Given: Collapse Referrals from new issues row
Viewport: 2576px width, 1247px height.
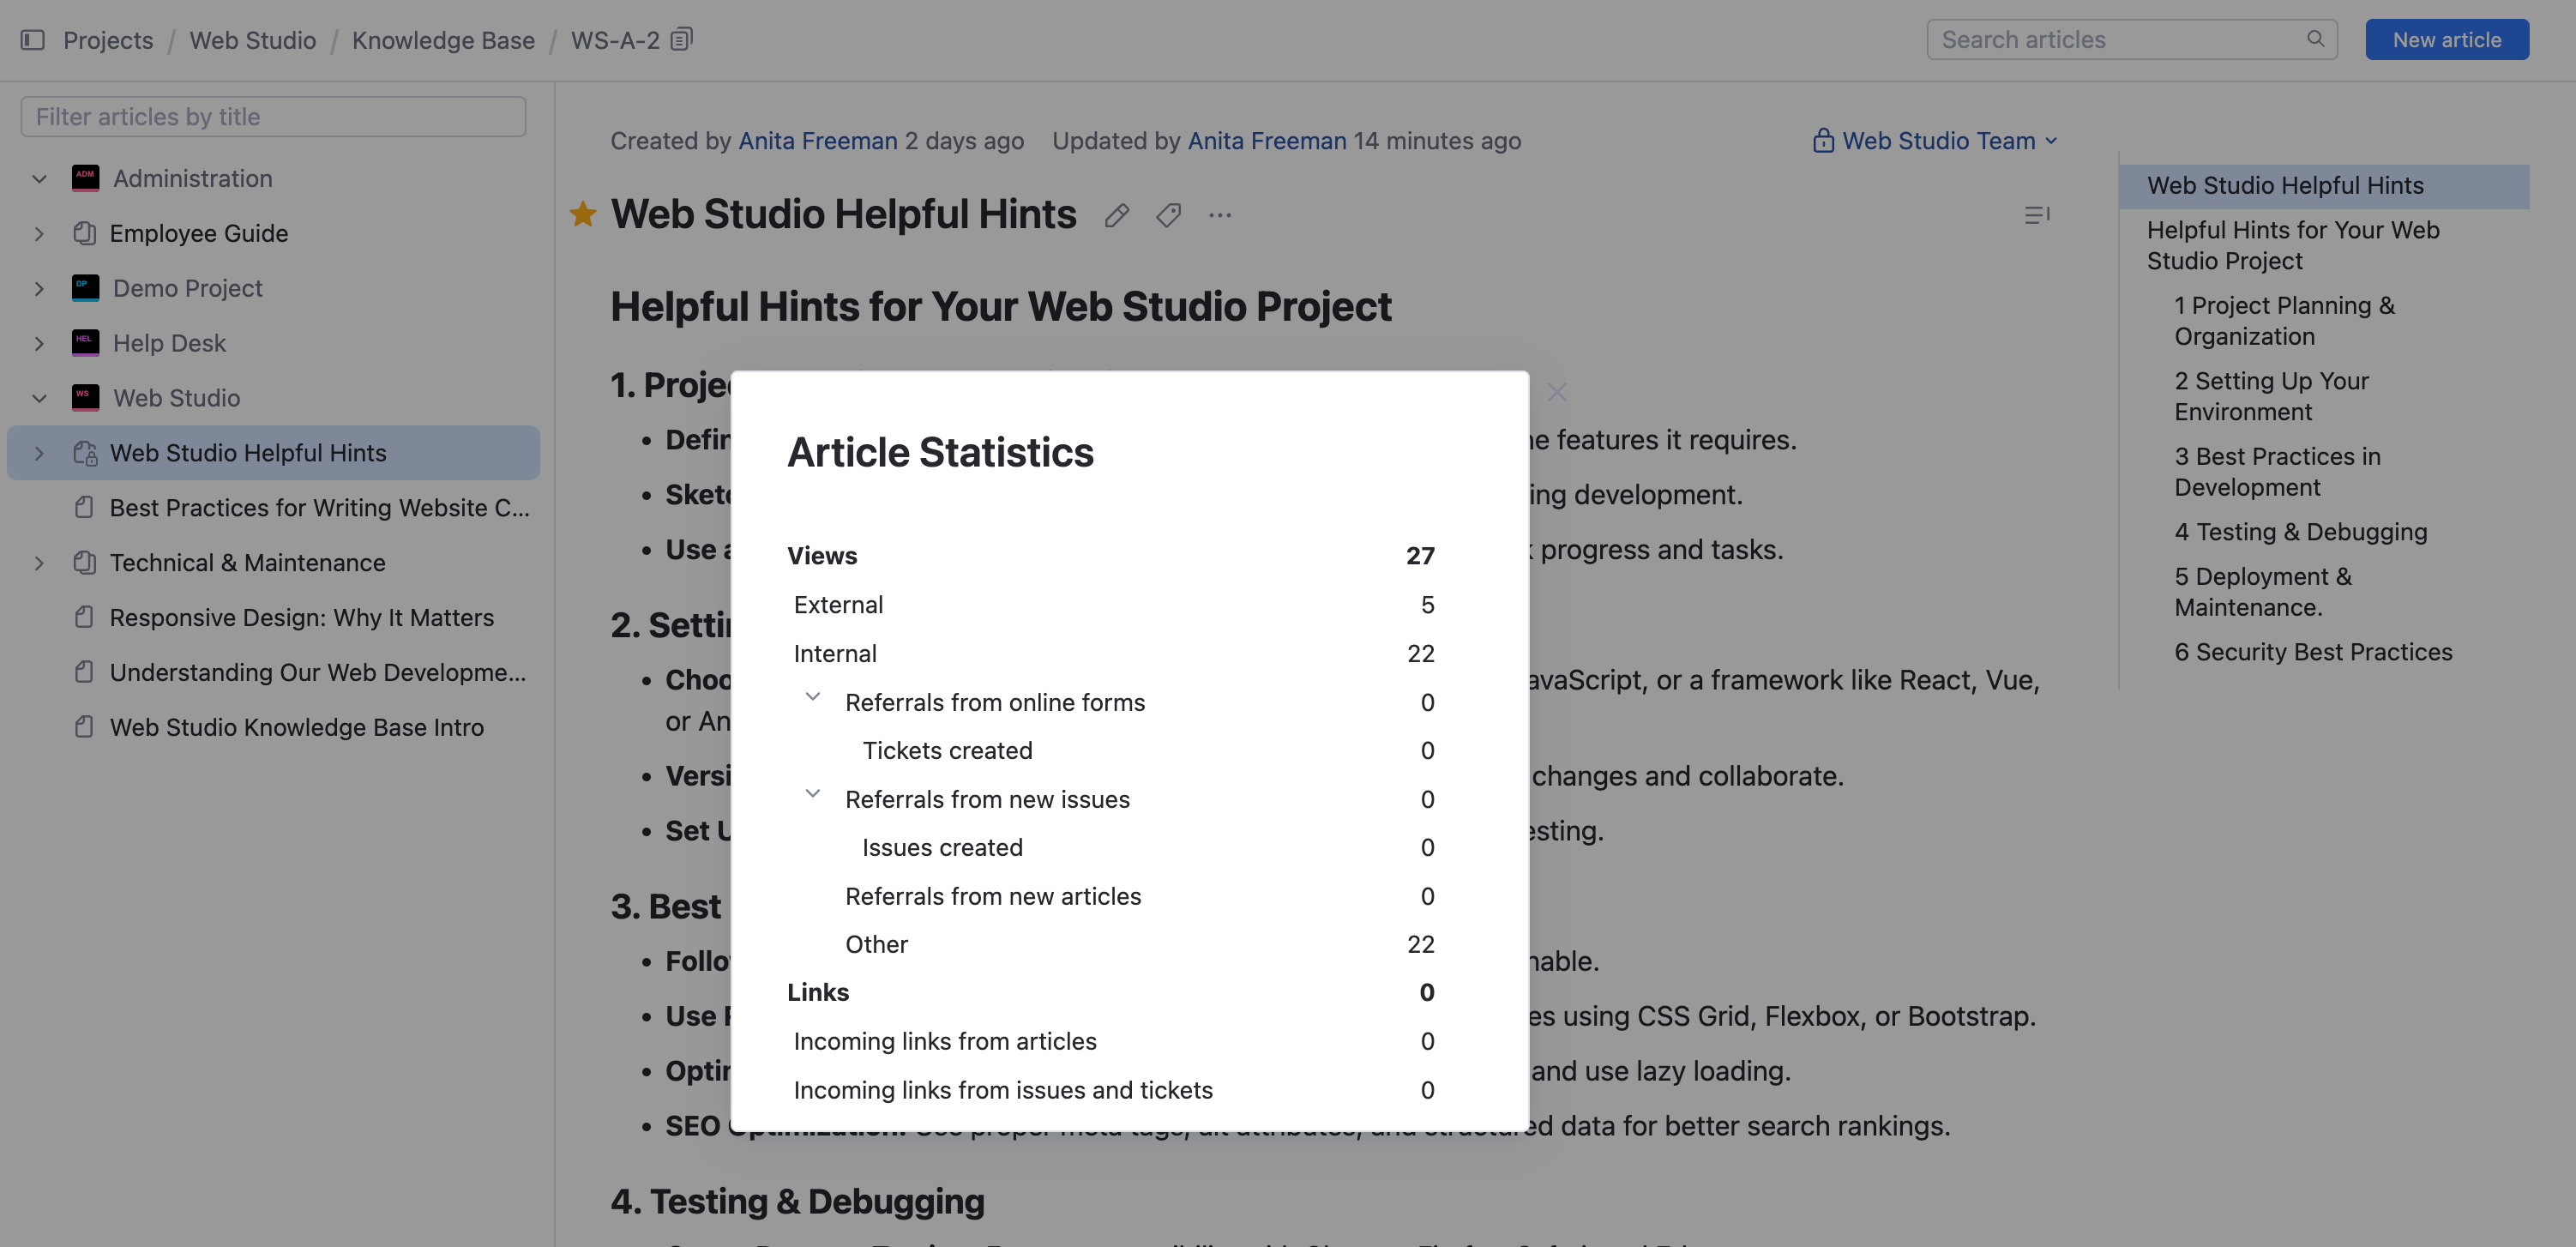Looking at the screenshot, I should click(812, 794).
